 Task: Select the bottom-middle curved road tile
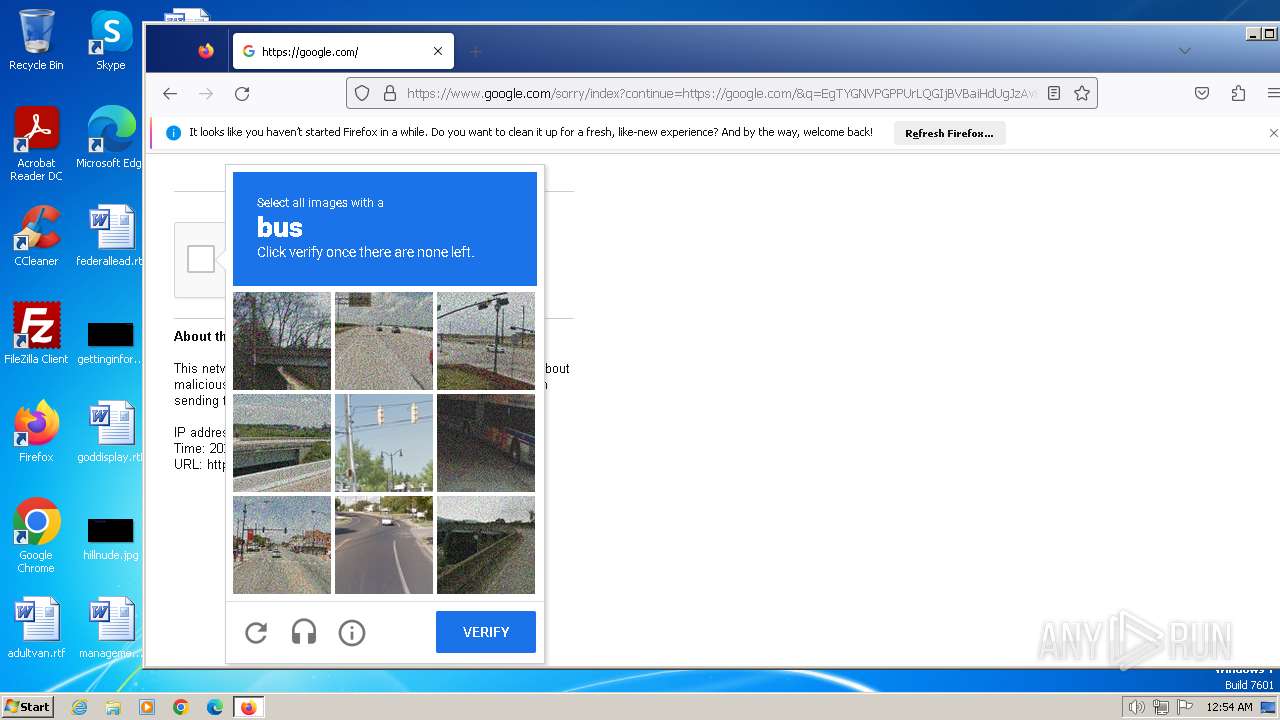pyautogui.click(x=384, y=545)
